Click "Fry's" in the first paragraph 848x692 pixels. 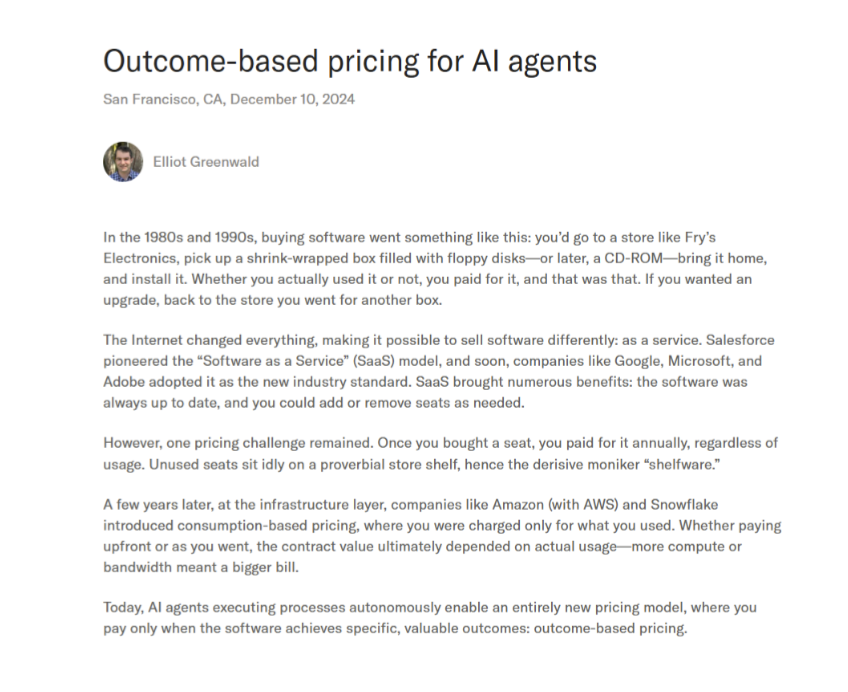coord(700,237)
